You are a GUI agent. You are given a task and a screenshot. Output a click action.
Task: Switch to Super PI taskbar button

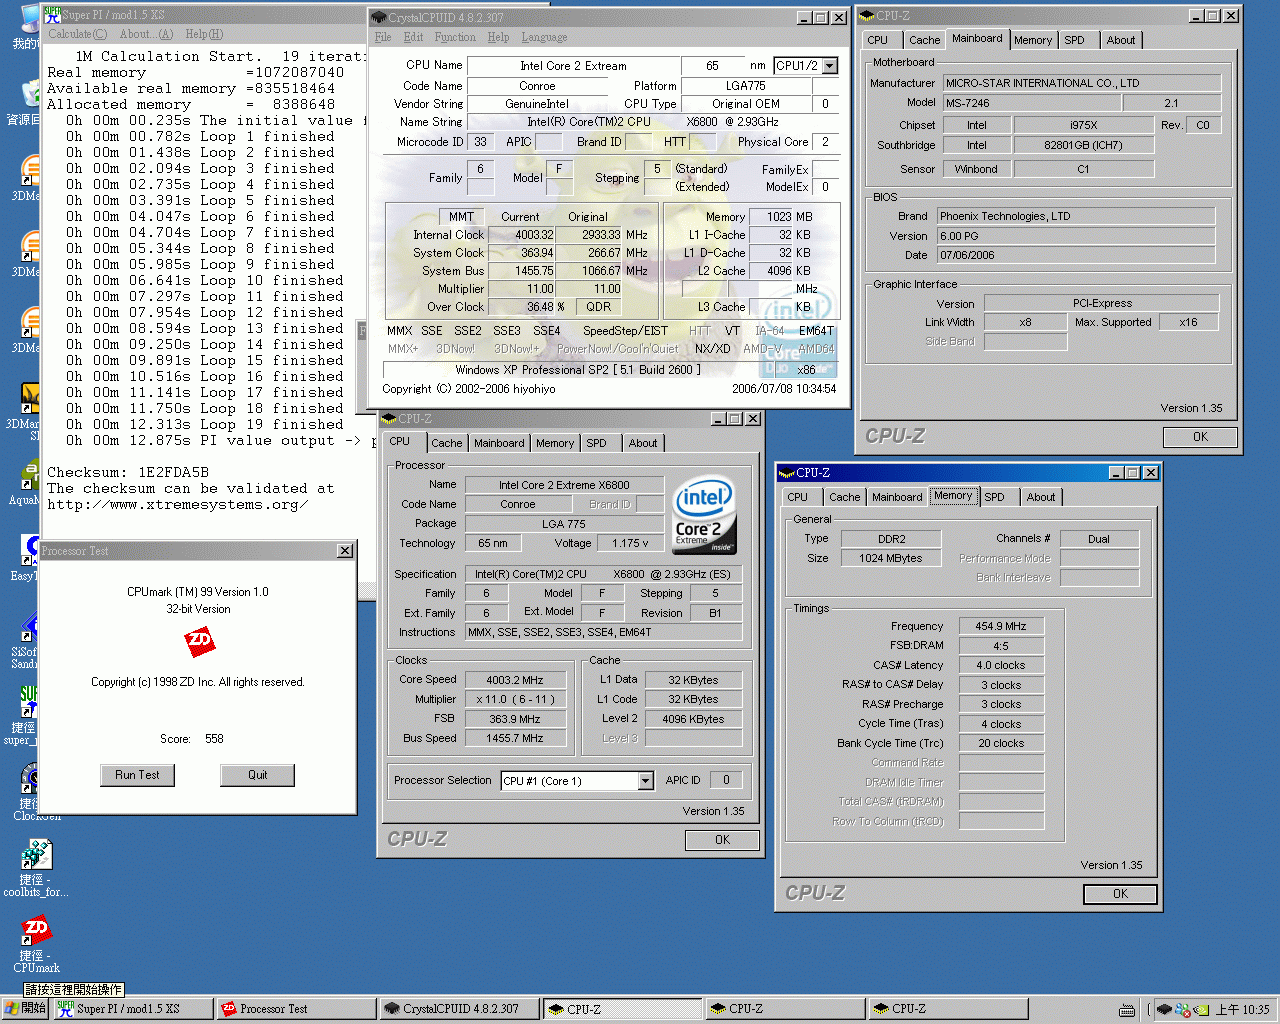click(x=134, y=1009)
